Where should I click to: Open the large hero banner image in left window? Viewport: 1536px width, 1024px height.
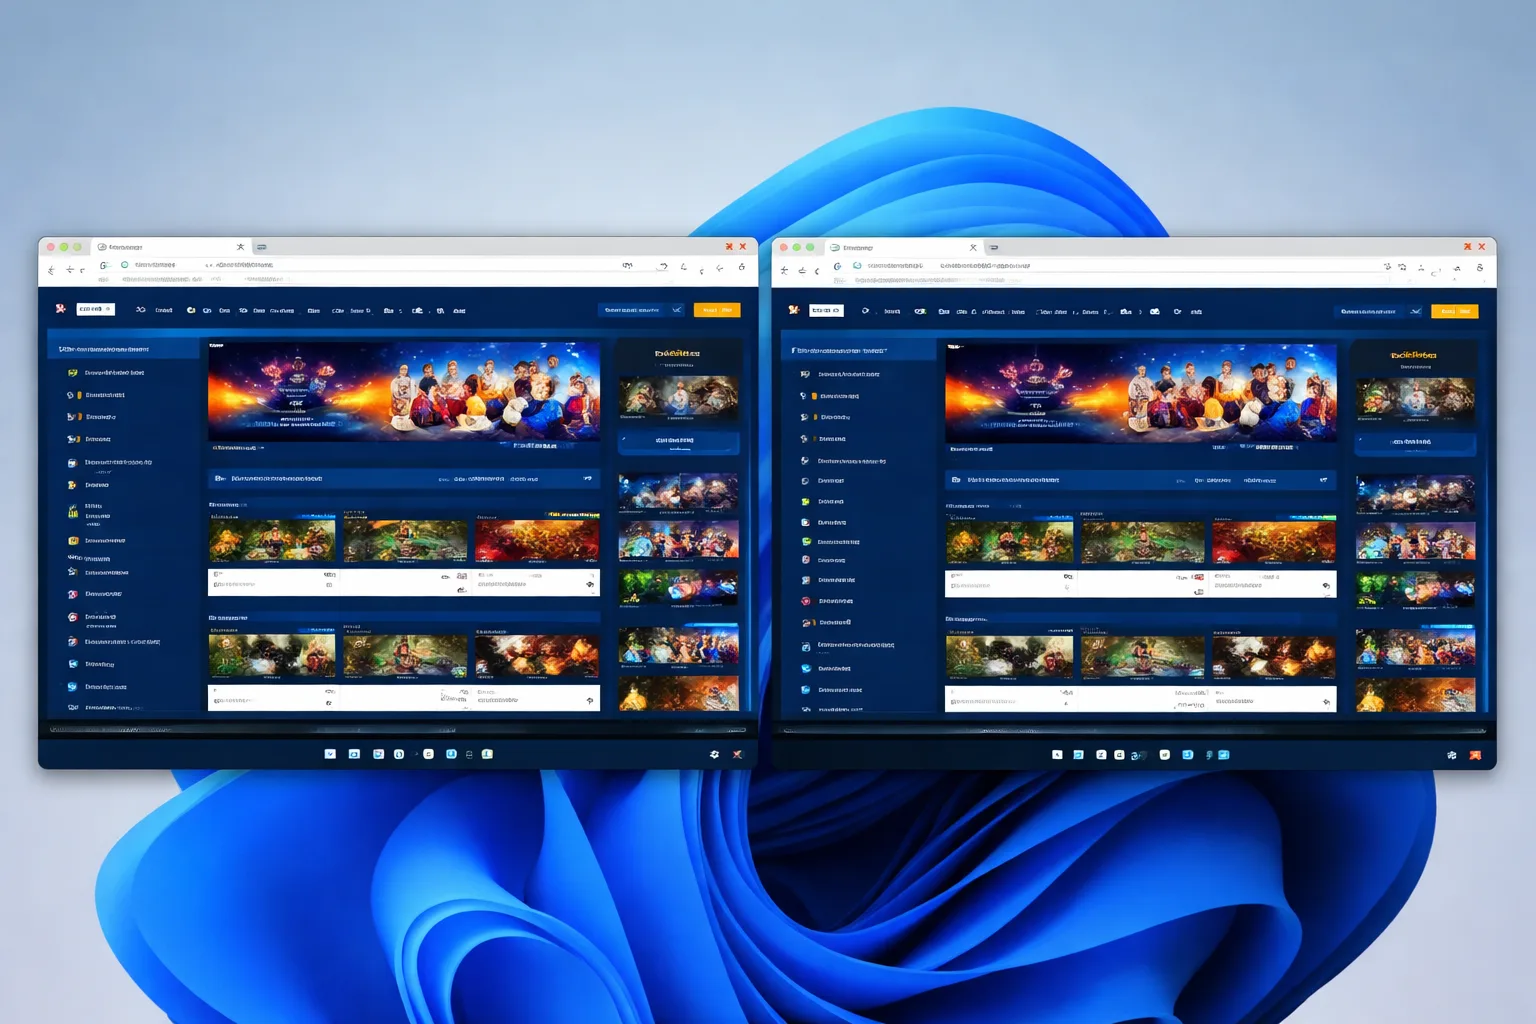[x=404, y=391]
